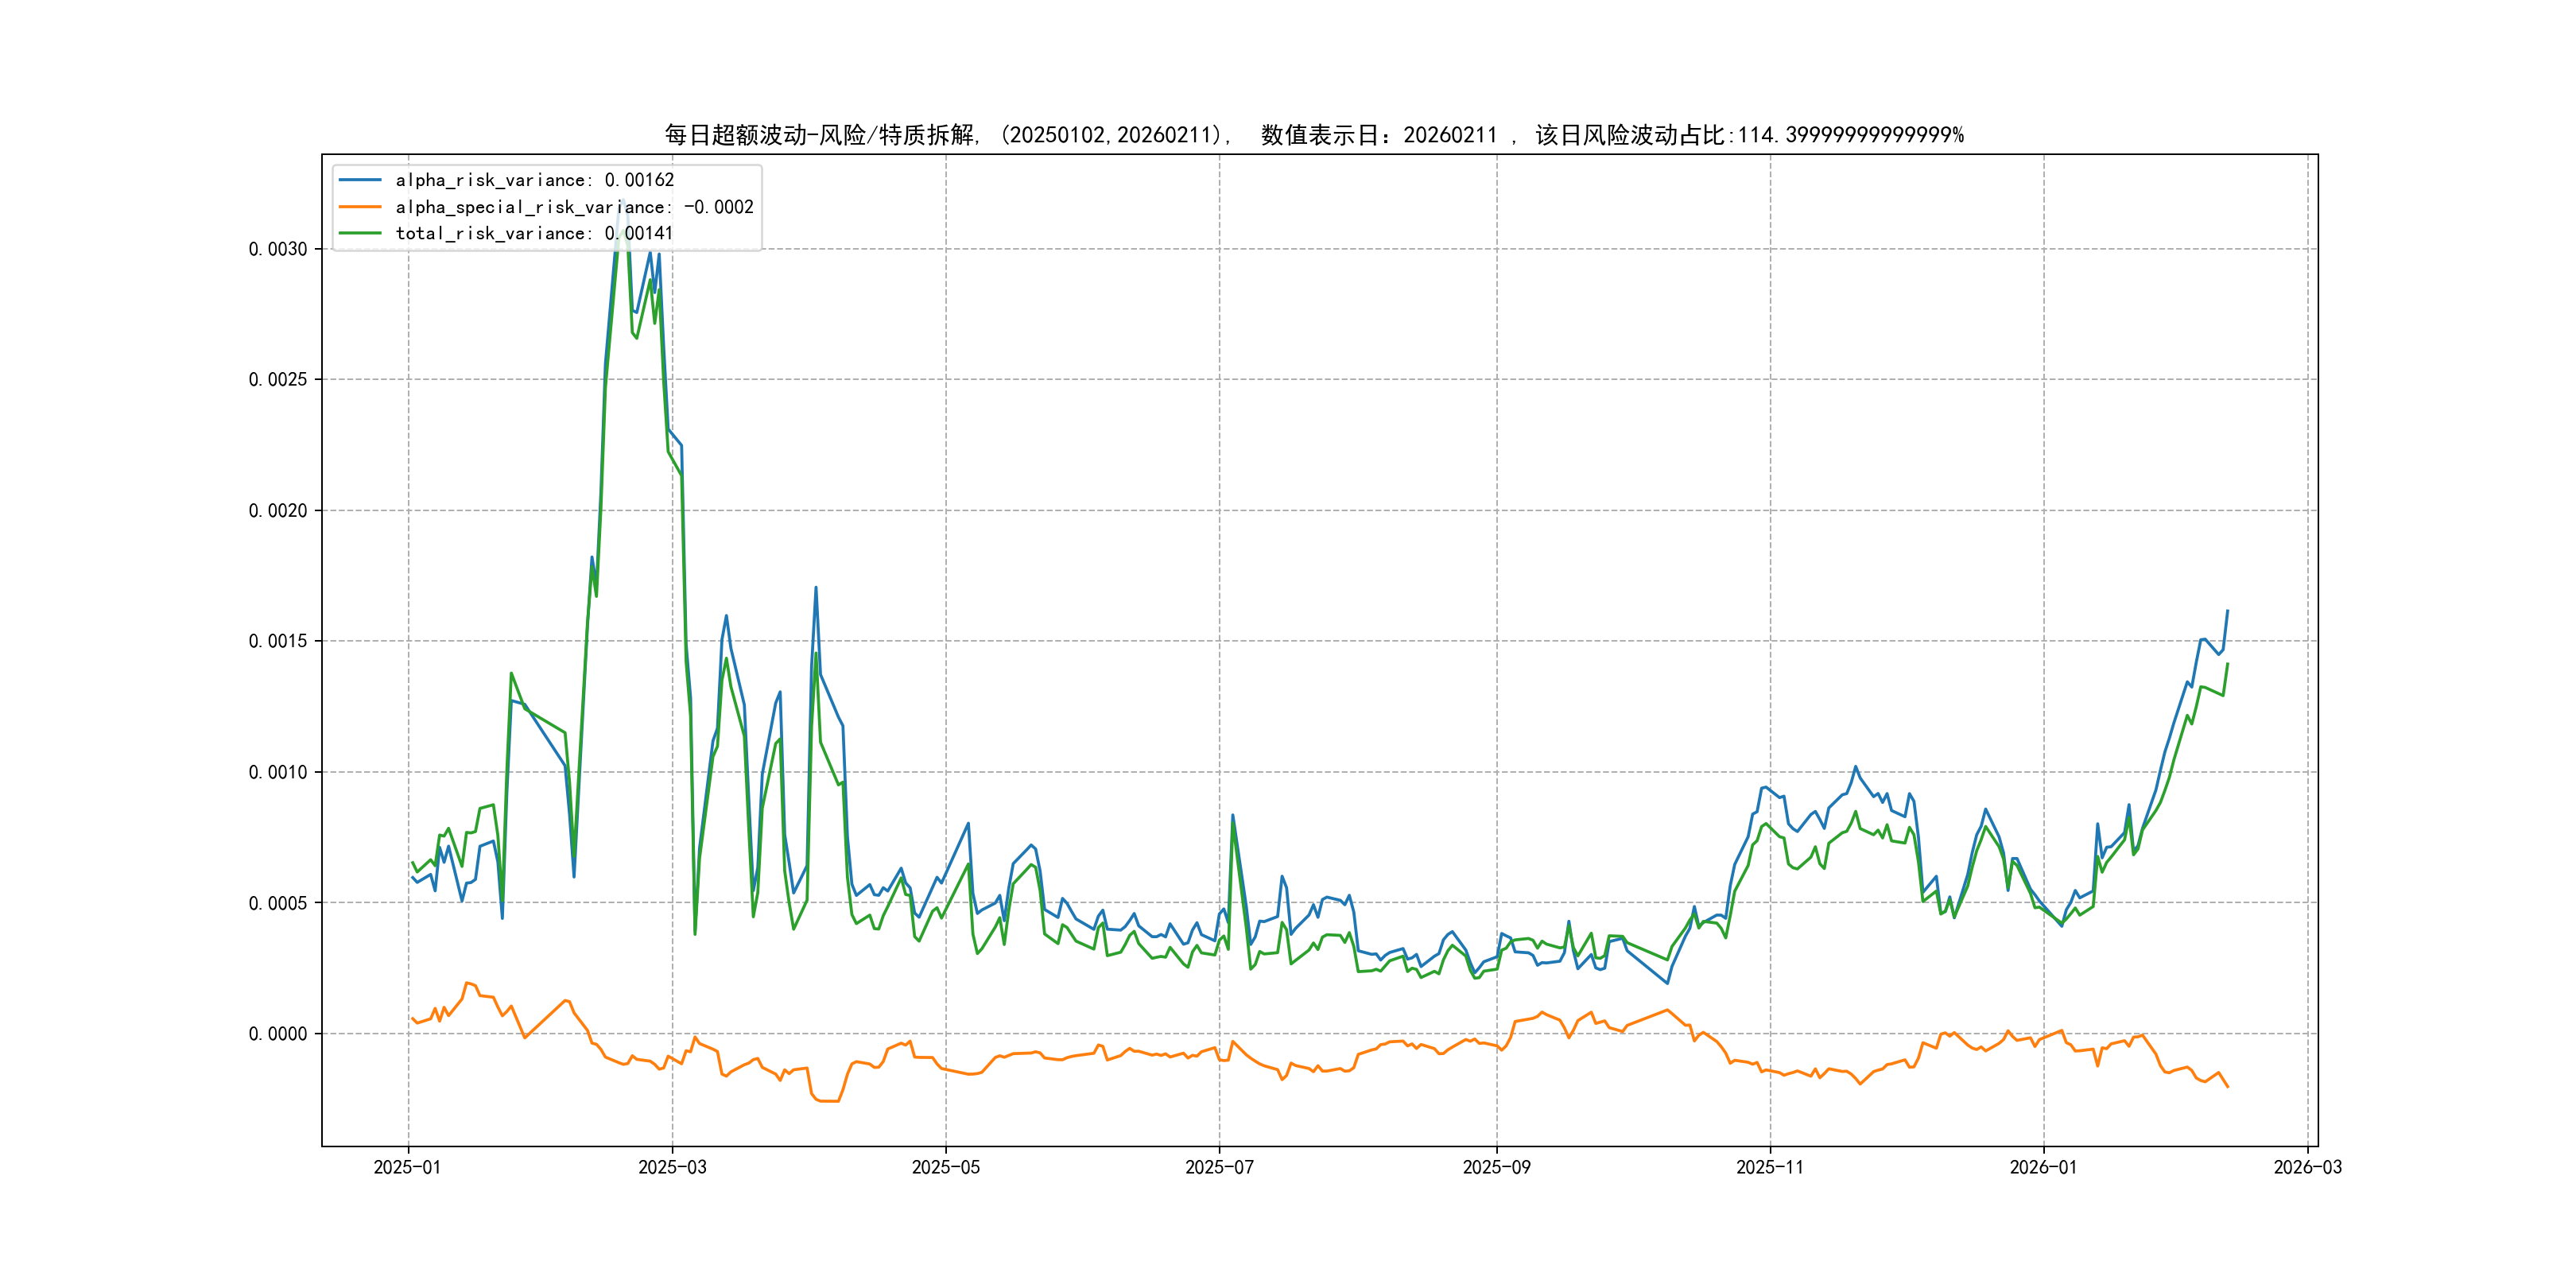The height and width of the screenshot is (1288, 2576).
Task: Click the 2025-09 x-axis tick label
Action: click(1496, 1167)
